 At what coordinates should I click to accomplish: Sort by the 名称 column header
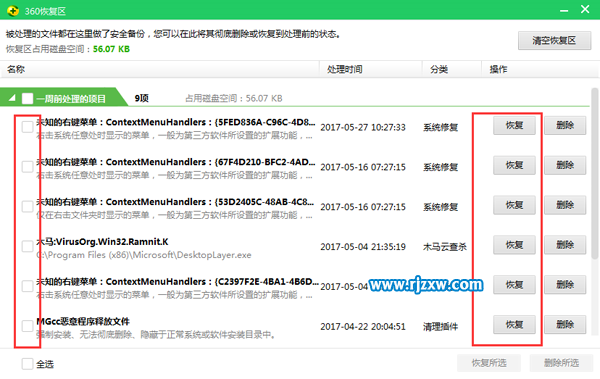tap(160, 69)
